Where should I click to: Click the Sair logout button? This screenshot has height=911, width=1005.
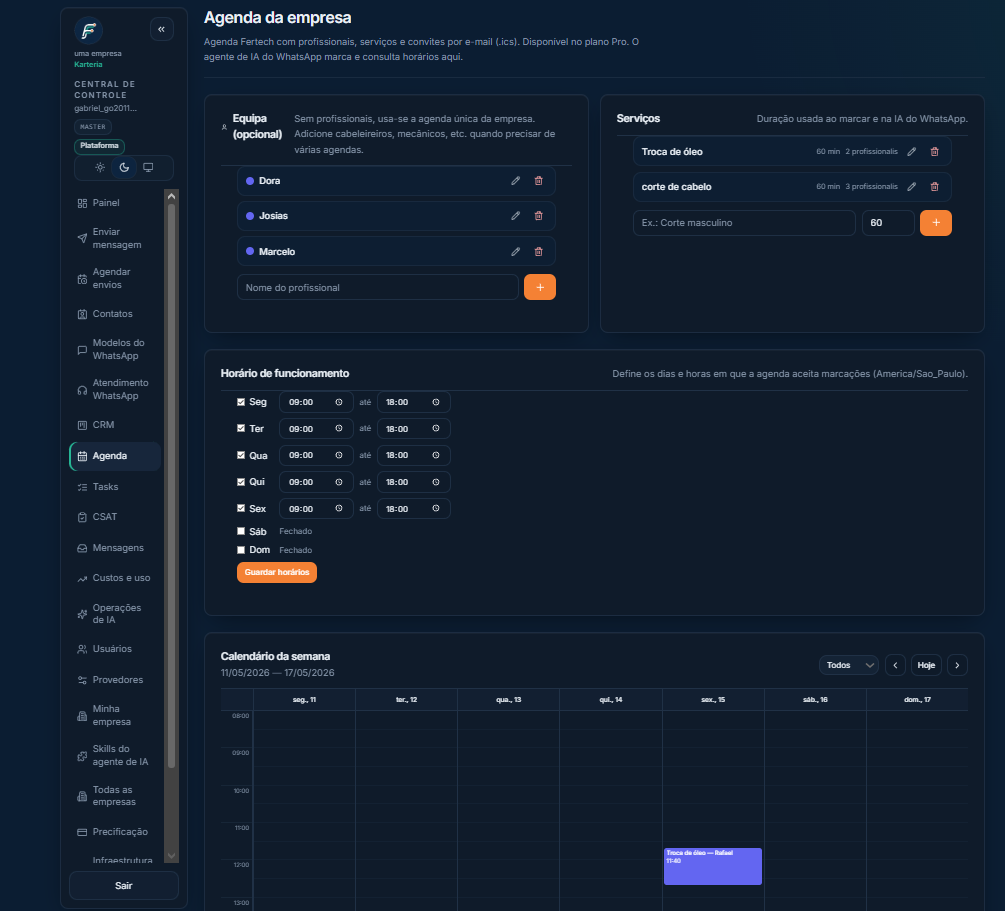[x=124, y=885]
